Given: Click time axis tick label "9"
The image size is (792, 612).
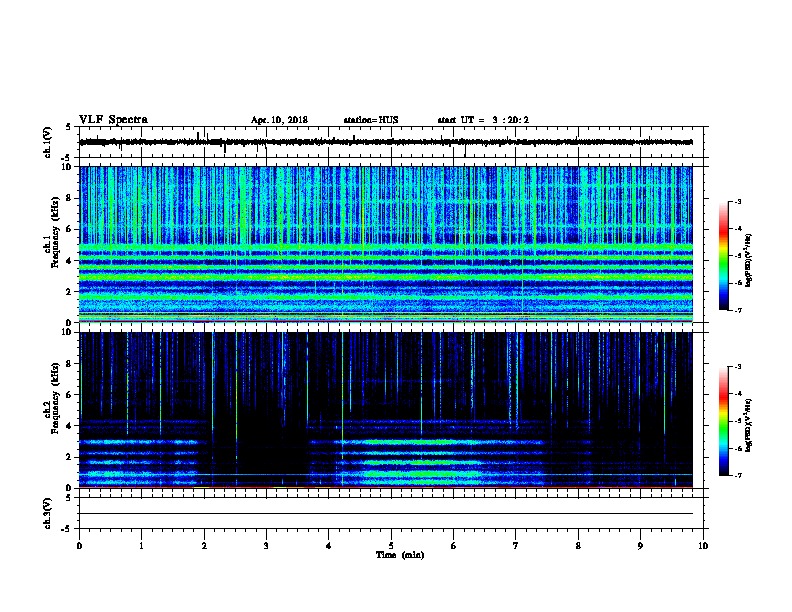Looking at the screenshot, I should 640,546.
